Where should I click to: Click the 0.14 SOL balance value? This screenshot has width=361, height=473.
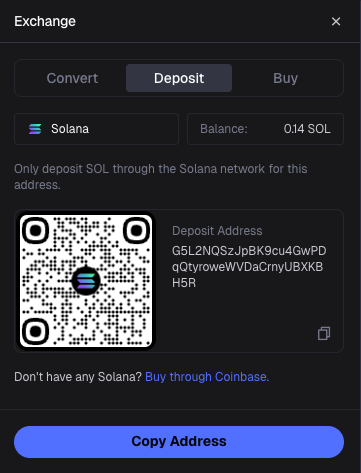pos(307,129)
